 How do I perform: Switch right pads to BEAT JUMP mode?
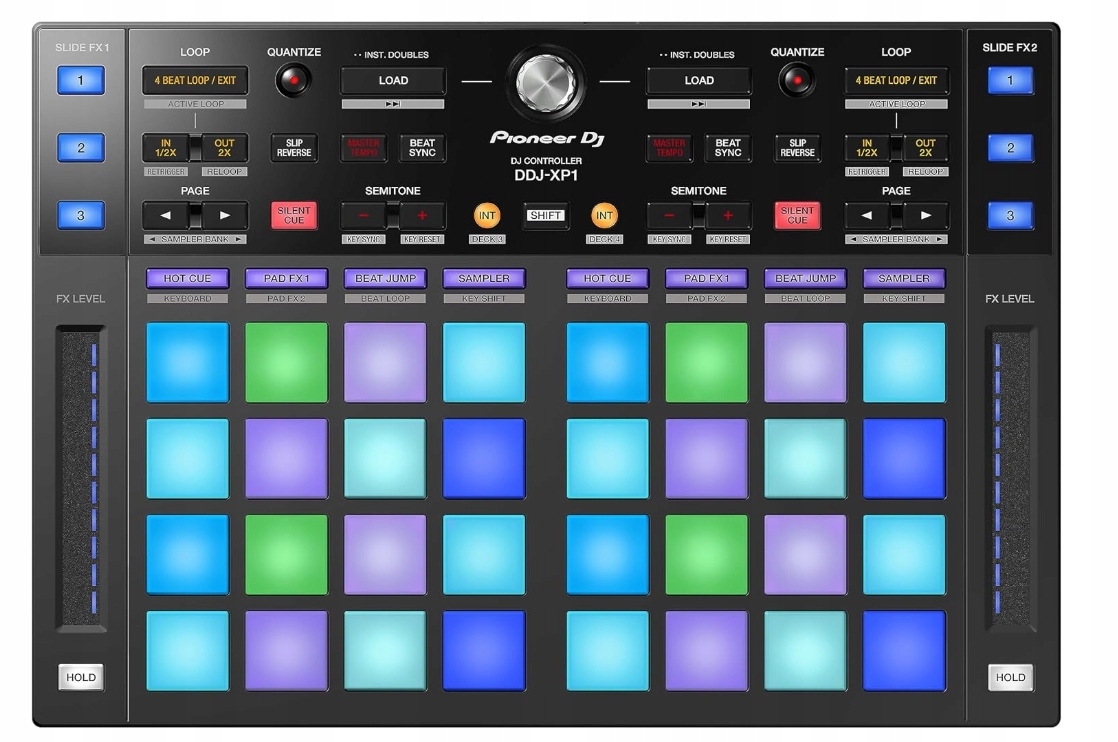(x=805, y=279)
